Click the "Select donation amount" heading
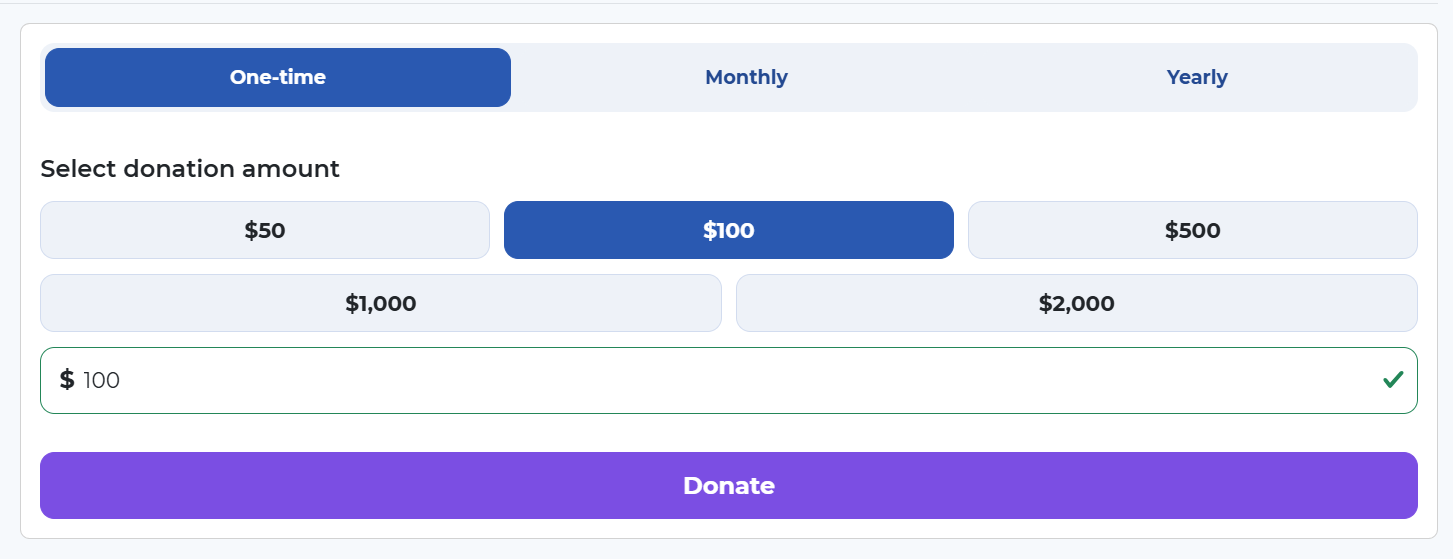This screenshot has width=1453, height=559. coord(190,169)
